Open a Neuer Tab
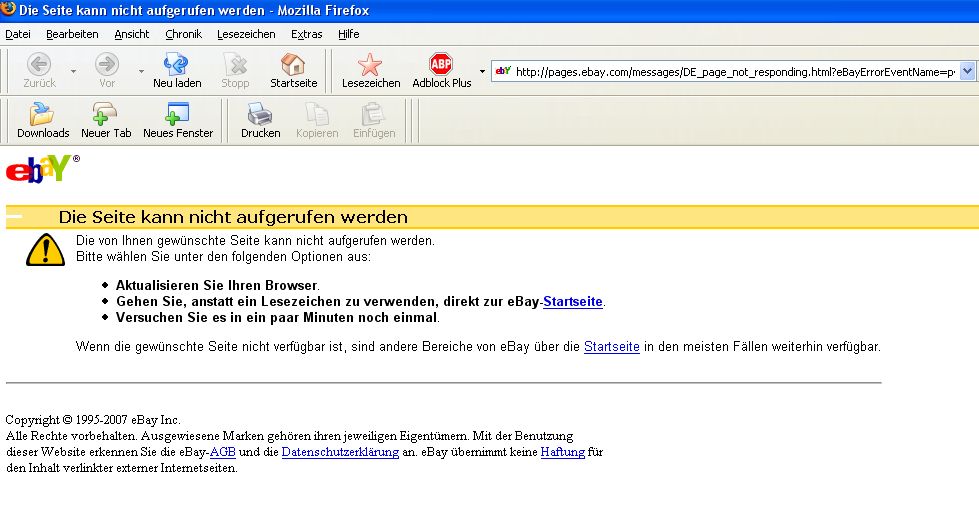979x516 pixels. 106,114
